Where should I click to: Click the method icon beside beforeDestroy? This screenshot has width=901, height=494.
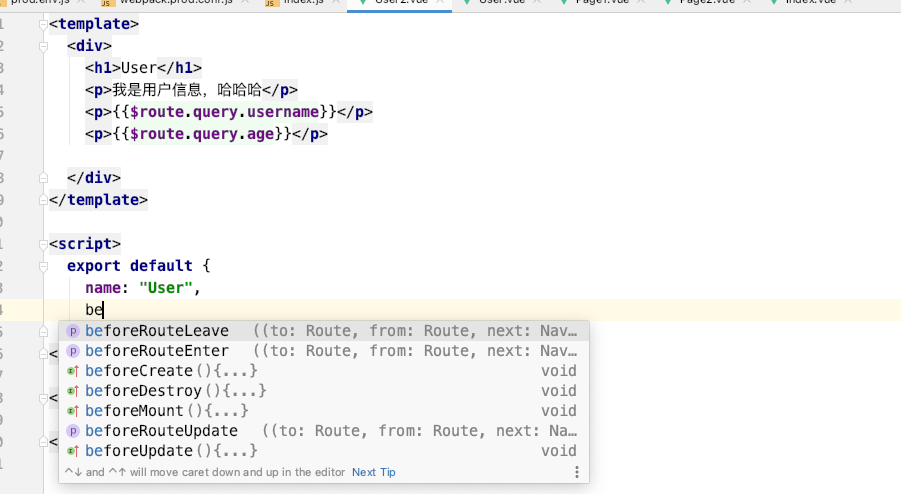(73, 391)
